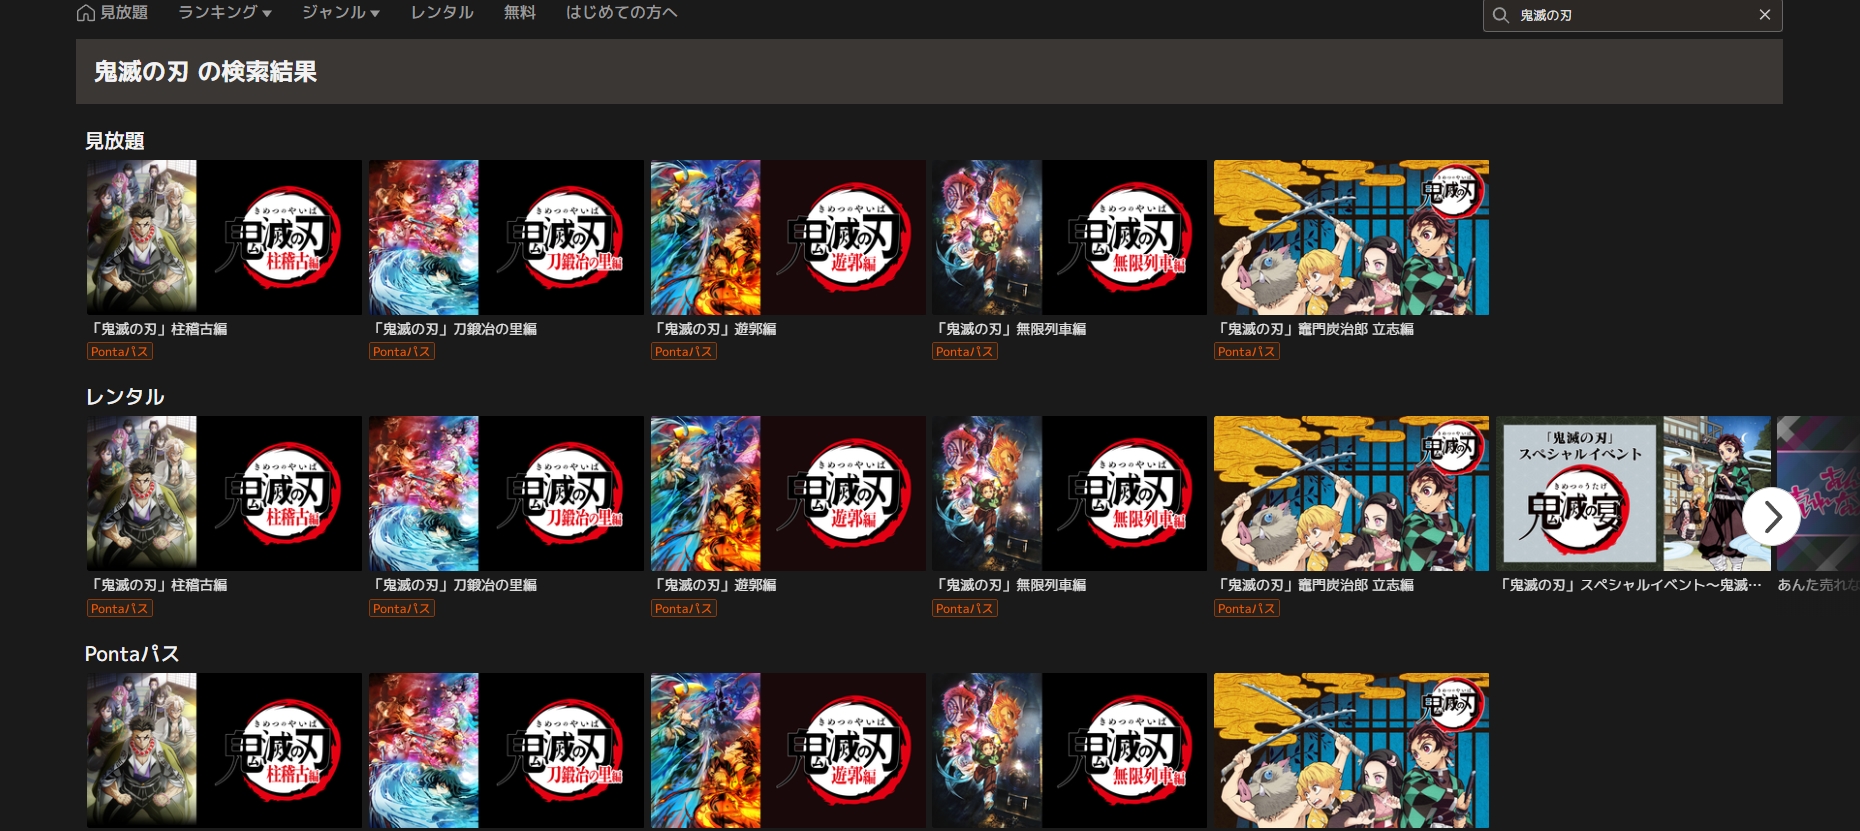
Task: Click Pontaパス badge under レンタル 遊郭編
Action: [x=684, y=609]
